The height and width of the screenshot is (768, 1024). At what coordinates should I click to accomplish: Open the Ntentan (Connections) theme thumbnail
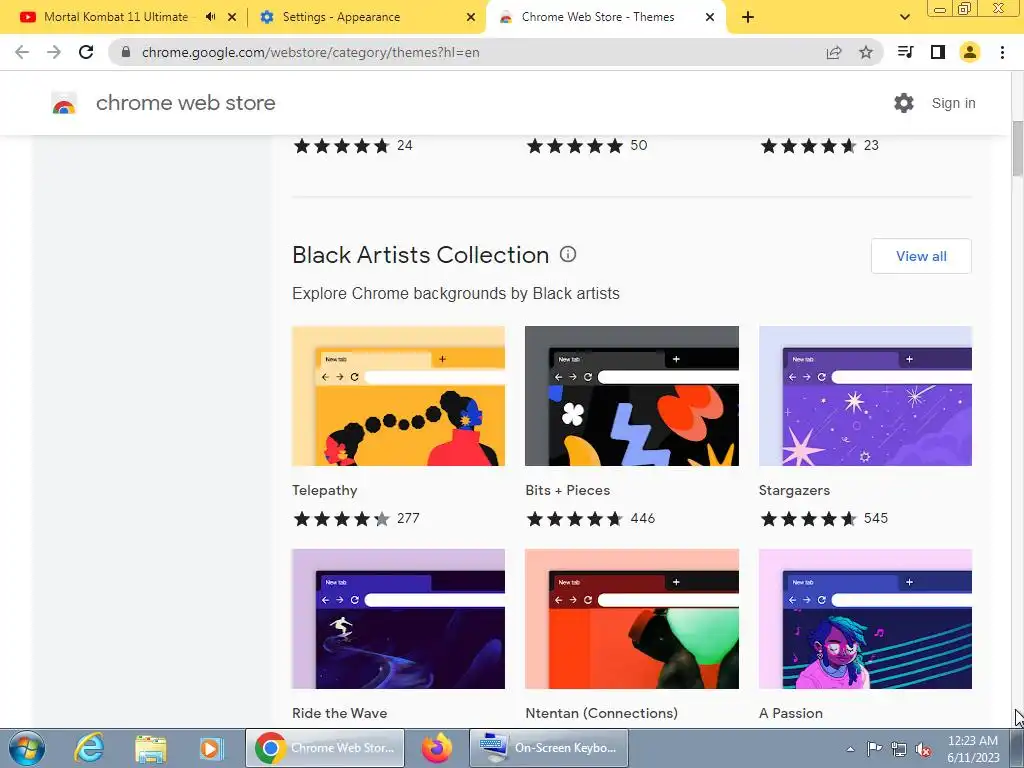click(x=632, y=618)
